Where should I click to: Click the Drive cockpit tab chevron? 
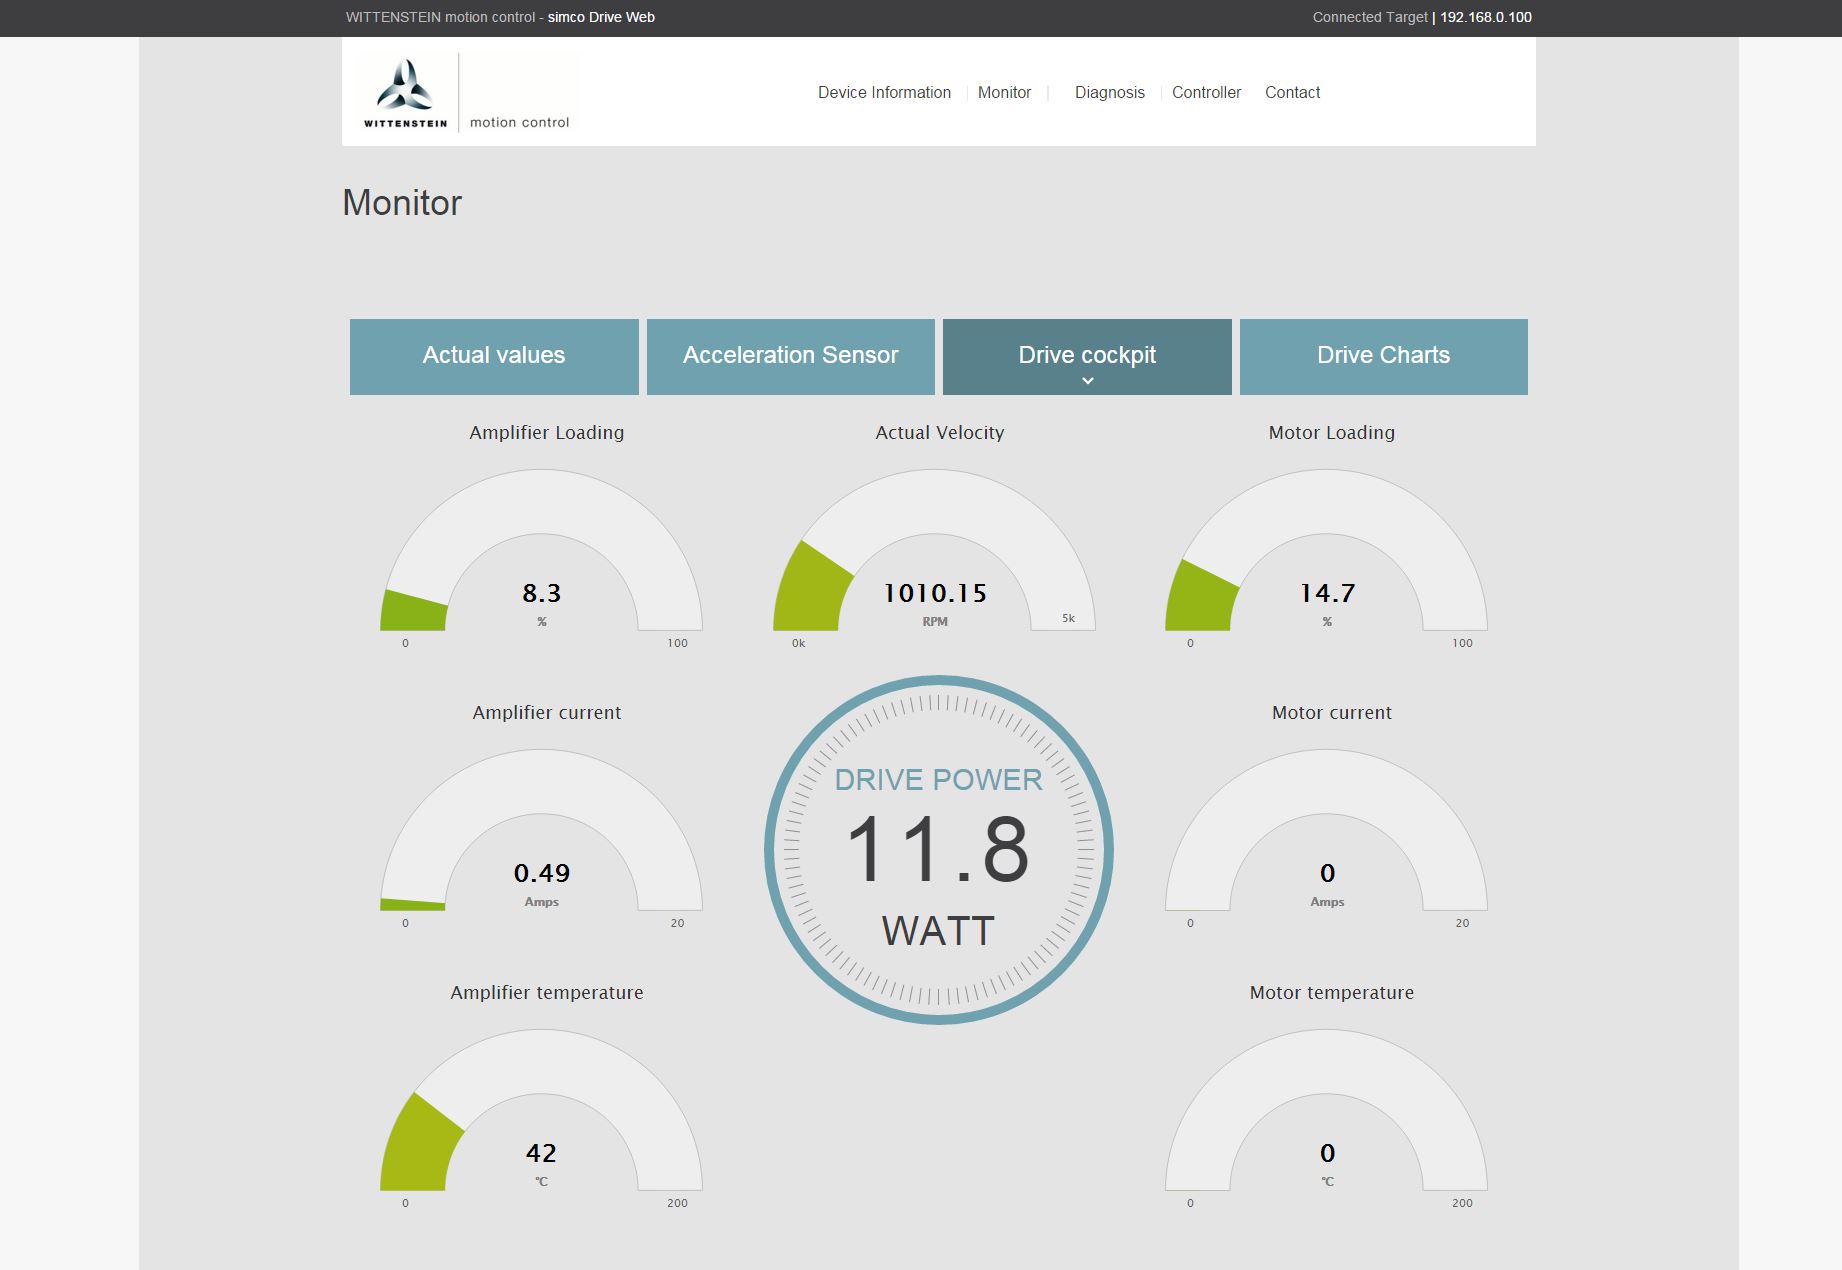1087,381
